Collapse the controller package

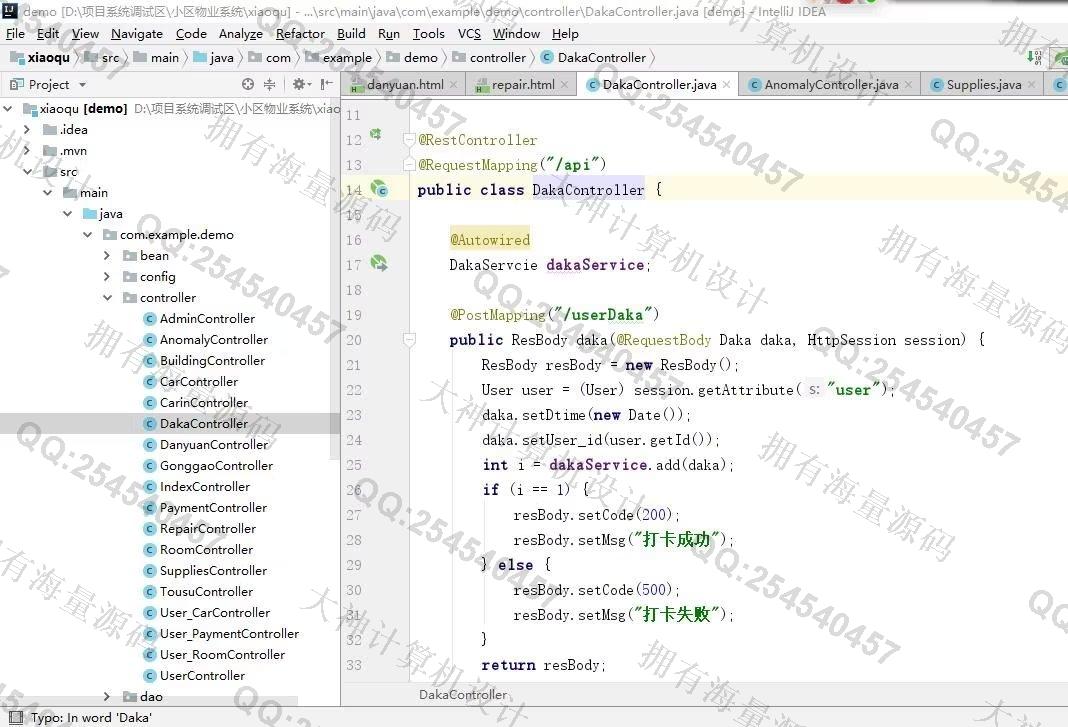[107, 298]
